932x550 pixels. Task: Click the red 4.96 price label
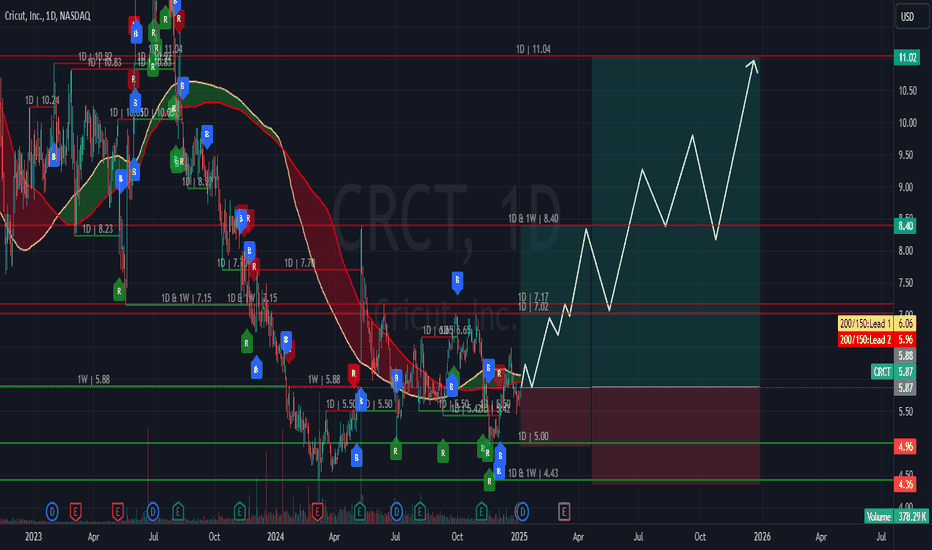[905, 446]
